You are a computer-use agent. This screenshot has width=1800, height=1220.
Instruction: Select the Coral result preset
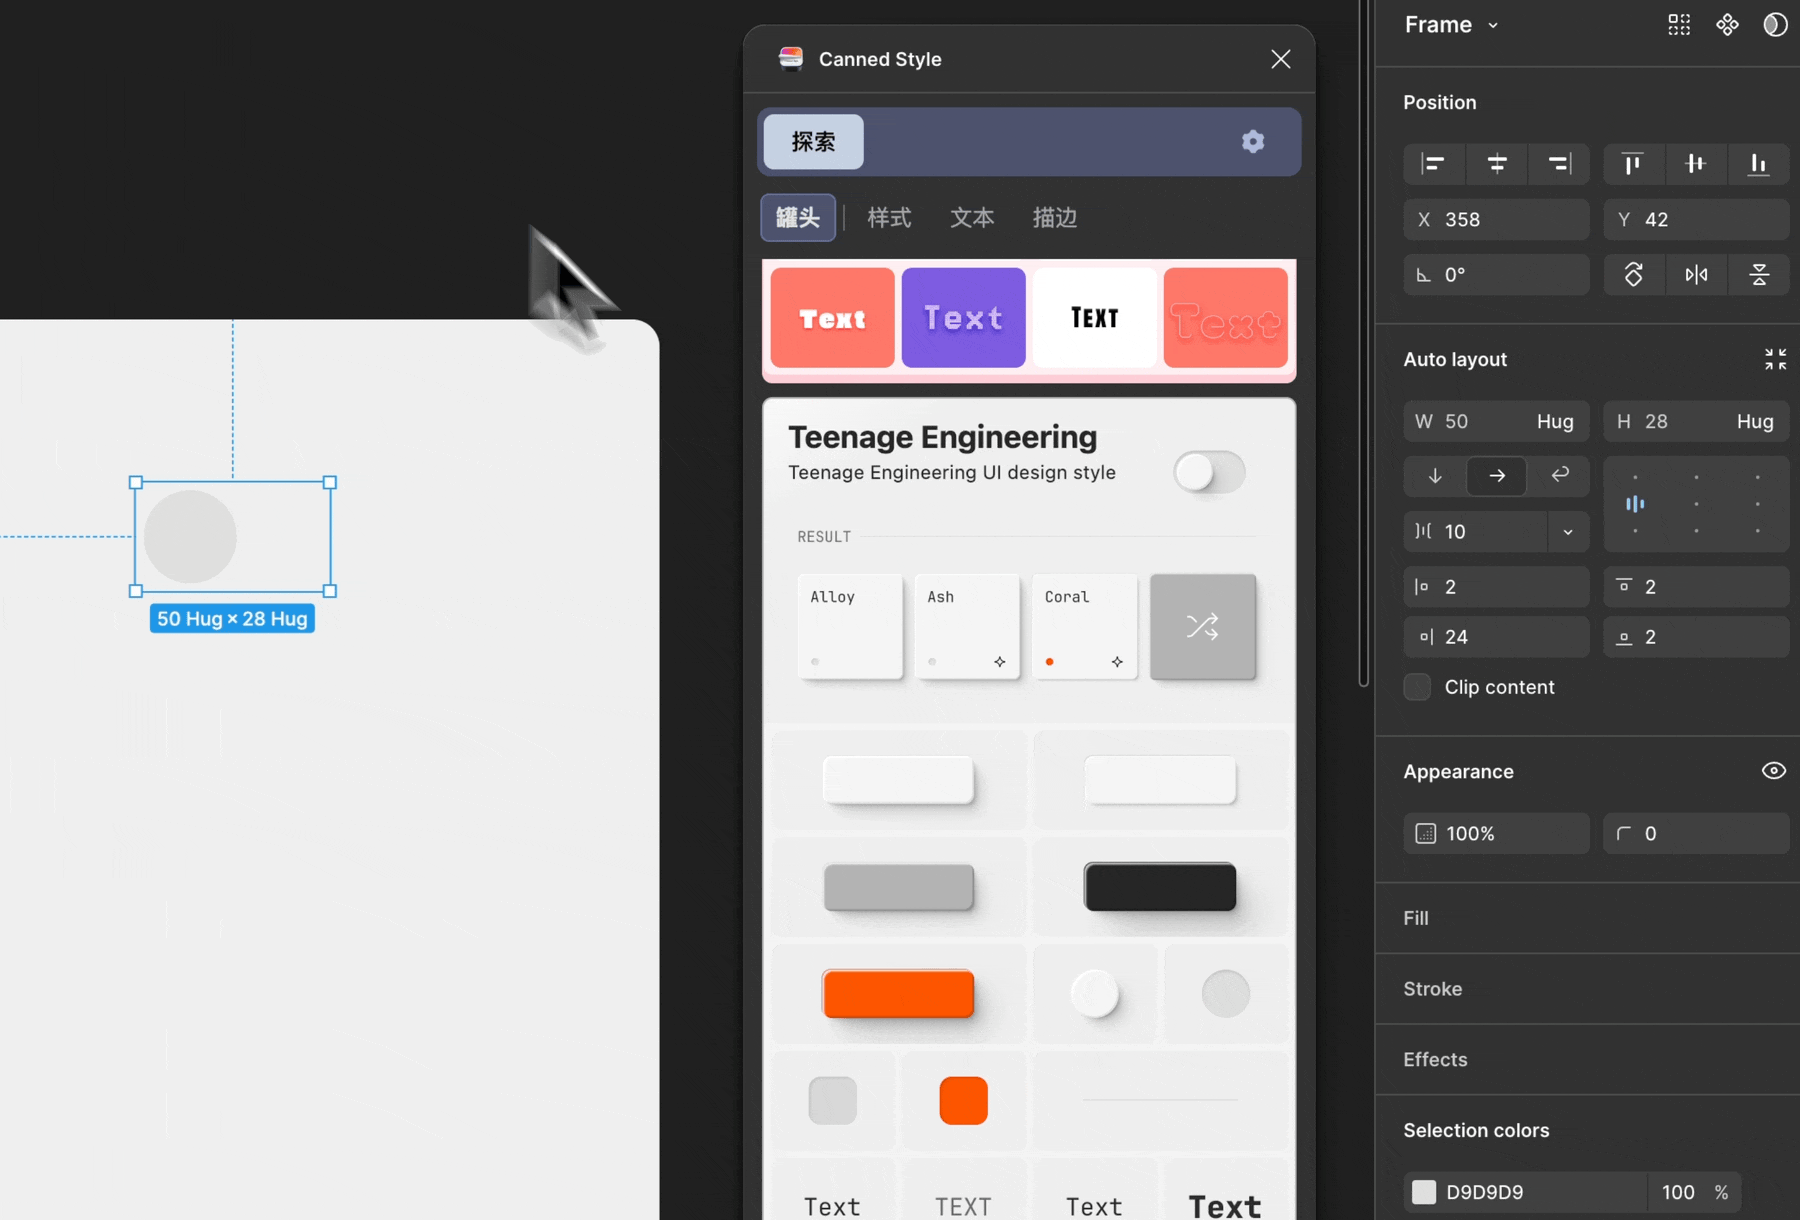coord(1084,627)
